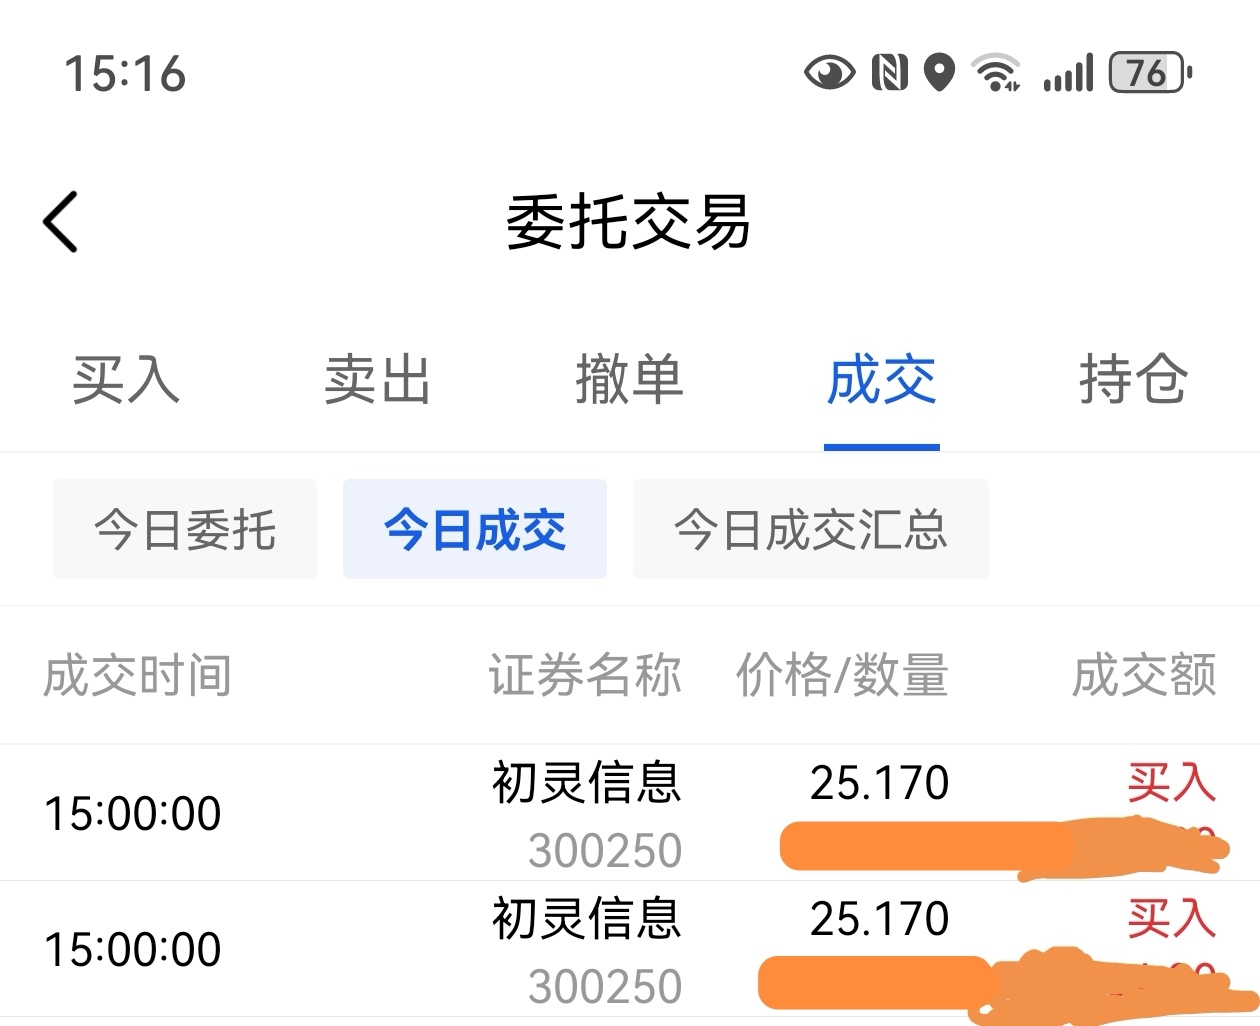This screenshot has height=1026, width=1260.
Task: Tap the 价格/数量 column header
Action: coord(842,676)
